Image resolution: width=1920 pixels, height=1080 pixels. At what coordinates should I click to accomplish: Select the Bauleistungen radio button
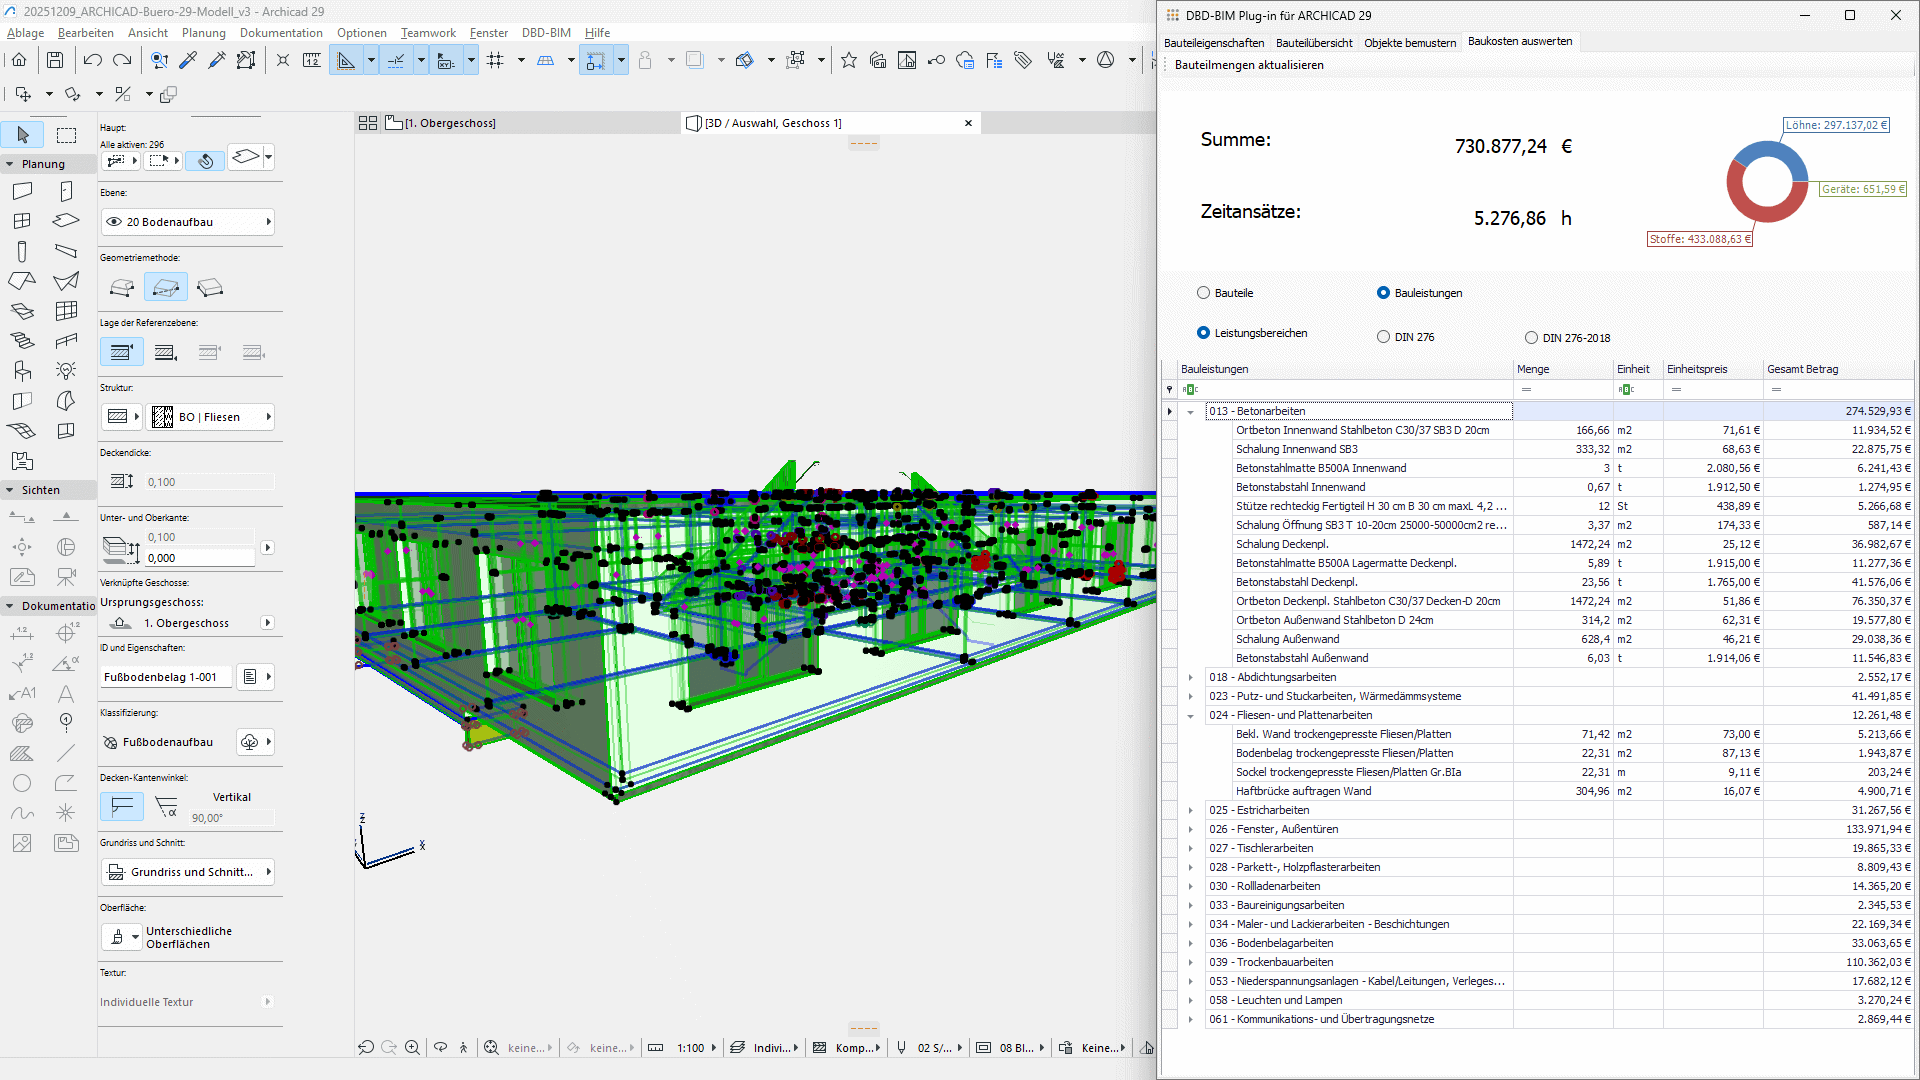pyautogui.click(x=1383, y=293)
